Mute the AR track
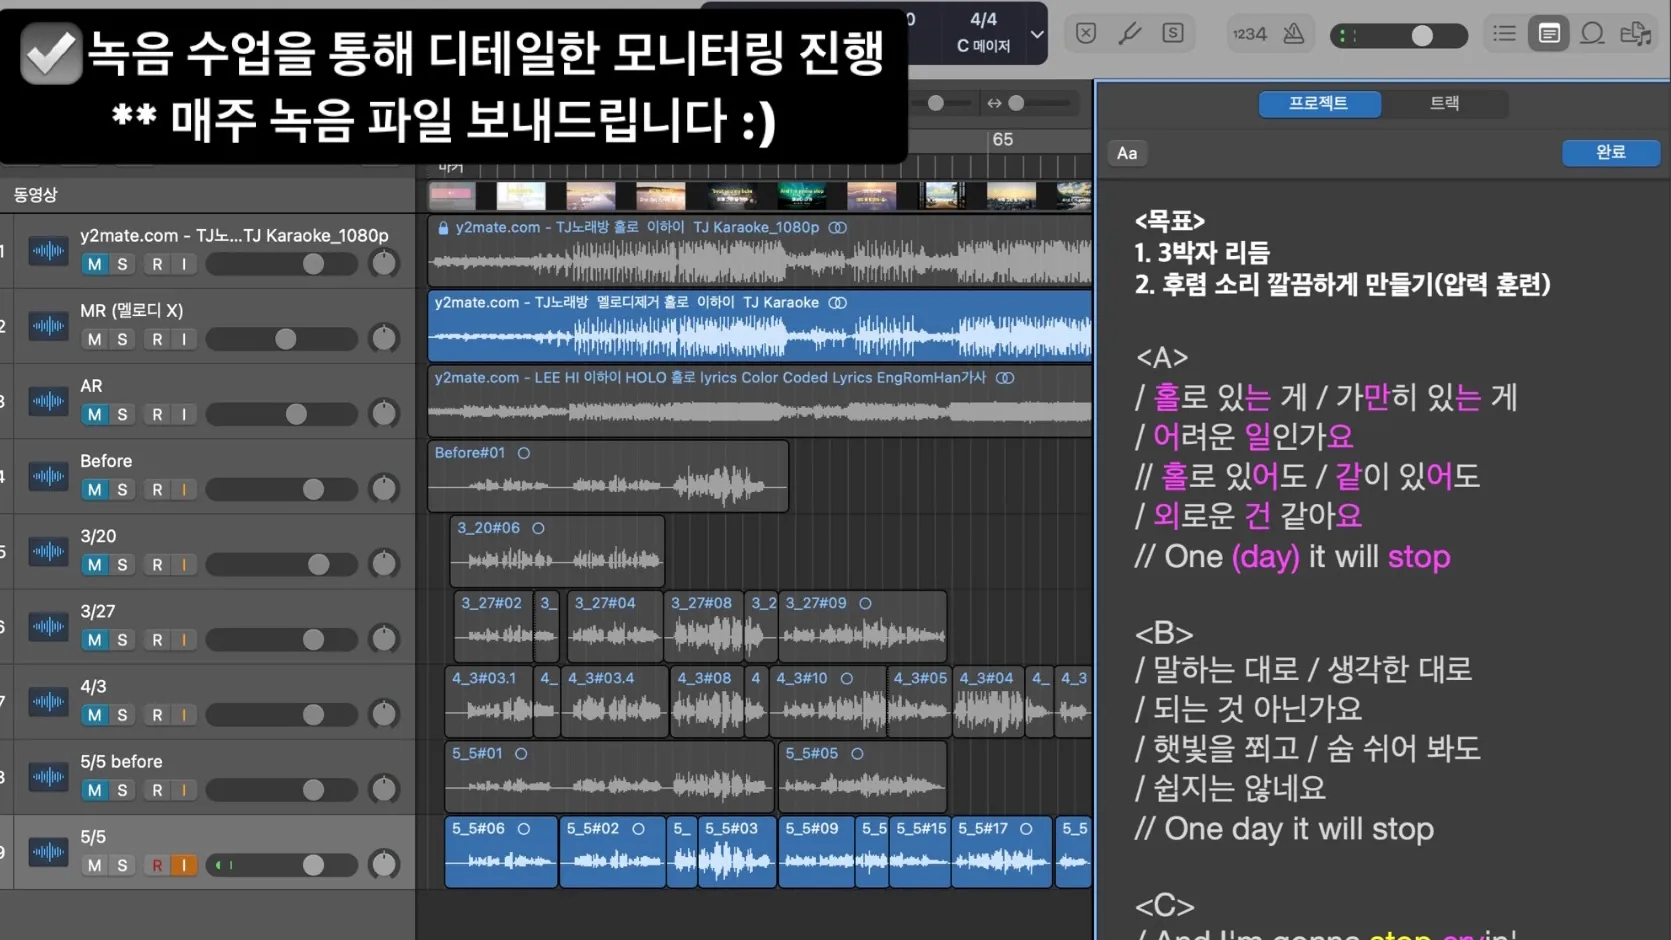This screenshot has height=940, width=1671. pyautogui.click(x=93, y=414)
